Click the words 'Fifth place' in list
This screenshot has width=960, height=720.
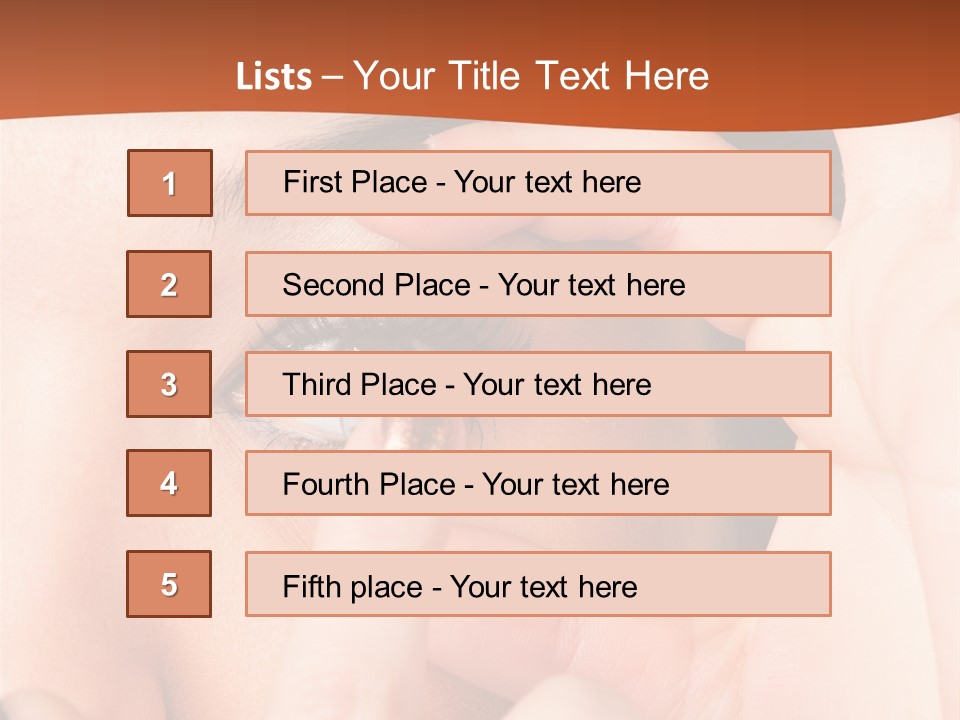click(353, 587)
